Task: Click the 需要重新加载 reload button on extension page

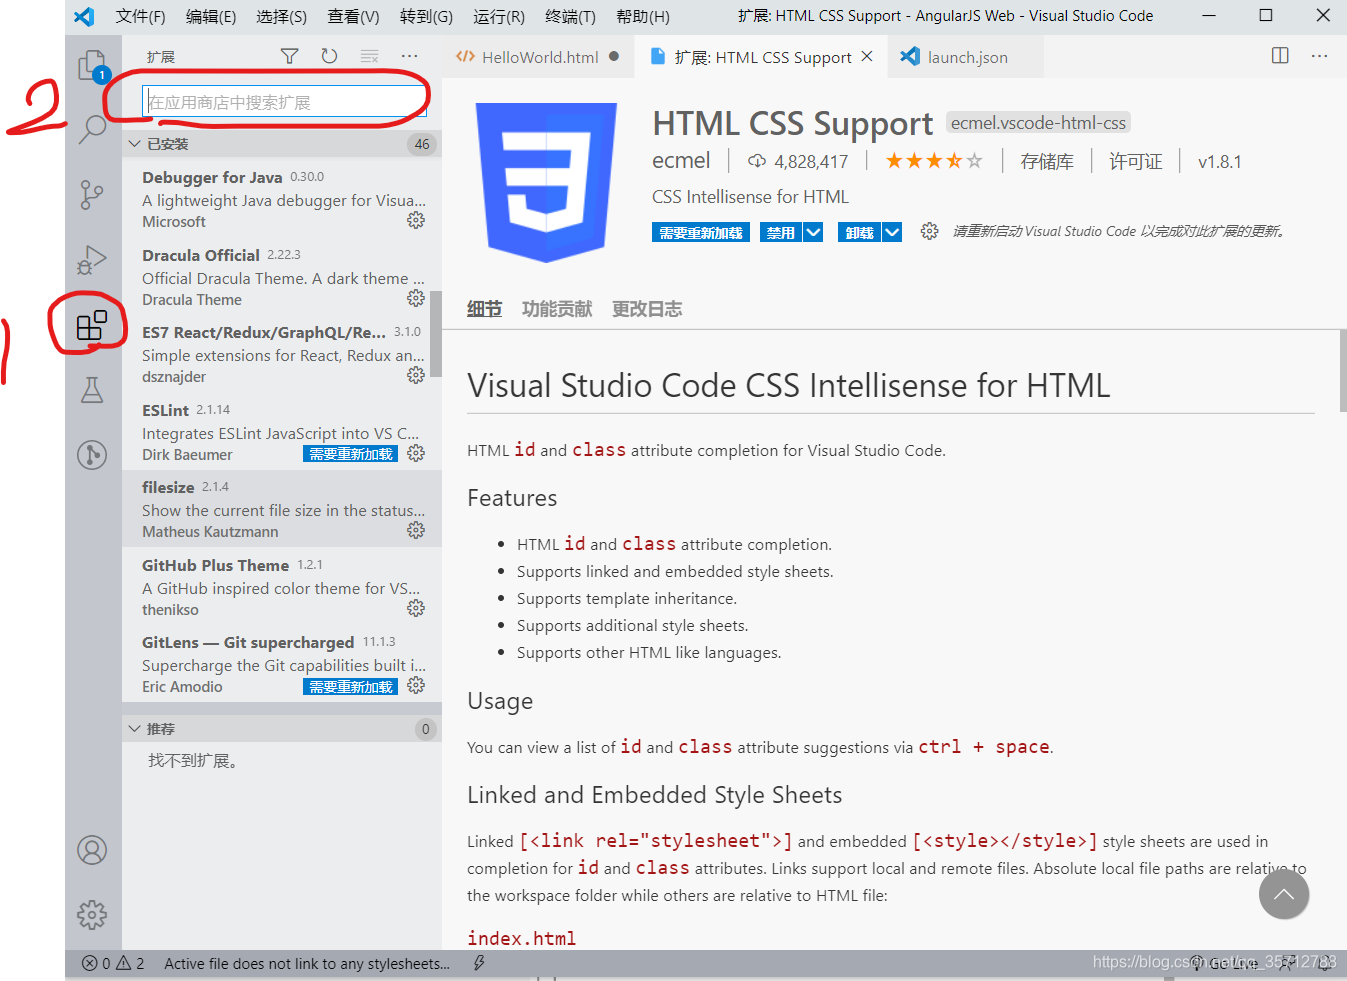Action: 701,232
